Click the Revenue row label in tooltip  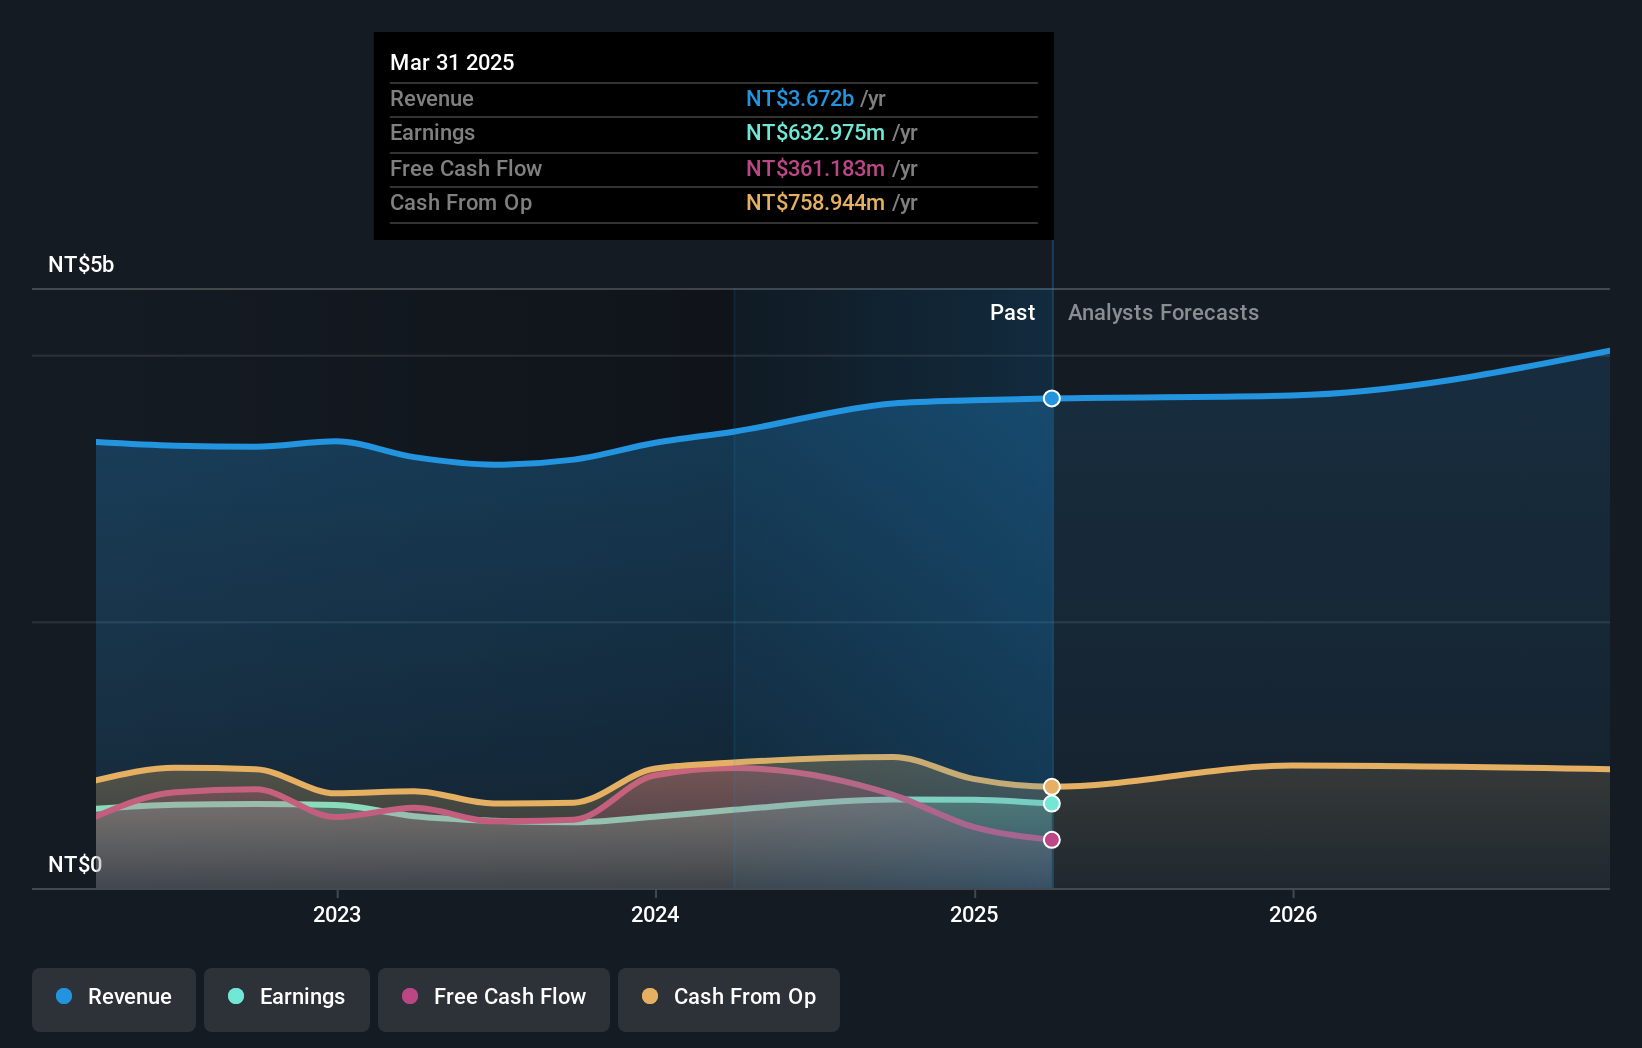click(x=432, y=99)
